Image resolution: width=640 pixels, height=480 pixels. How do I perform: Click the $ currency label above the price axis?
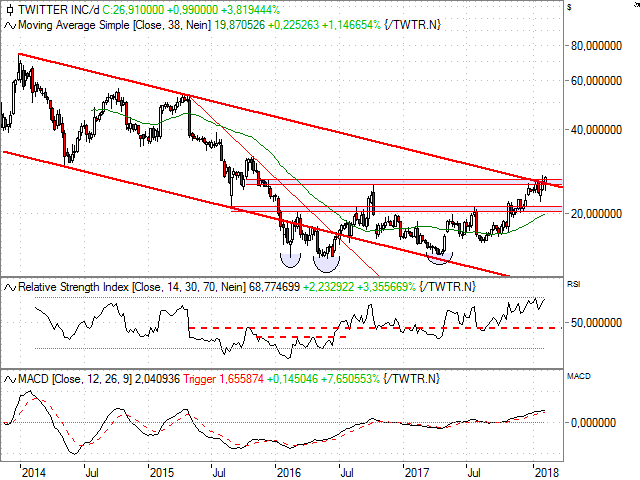click(x=569, y=7)
